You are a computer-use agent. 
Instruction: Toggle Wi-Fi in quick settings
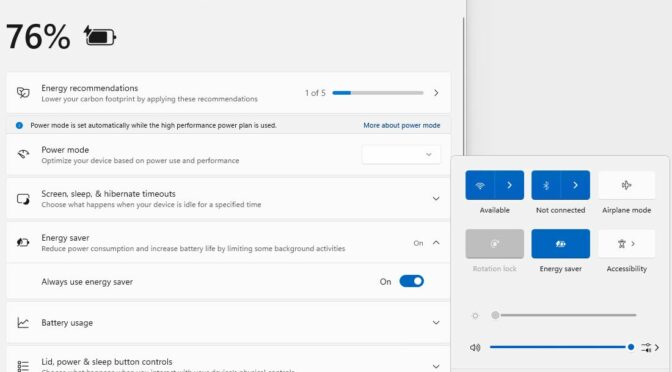(x=480, y=185)
